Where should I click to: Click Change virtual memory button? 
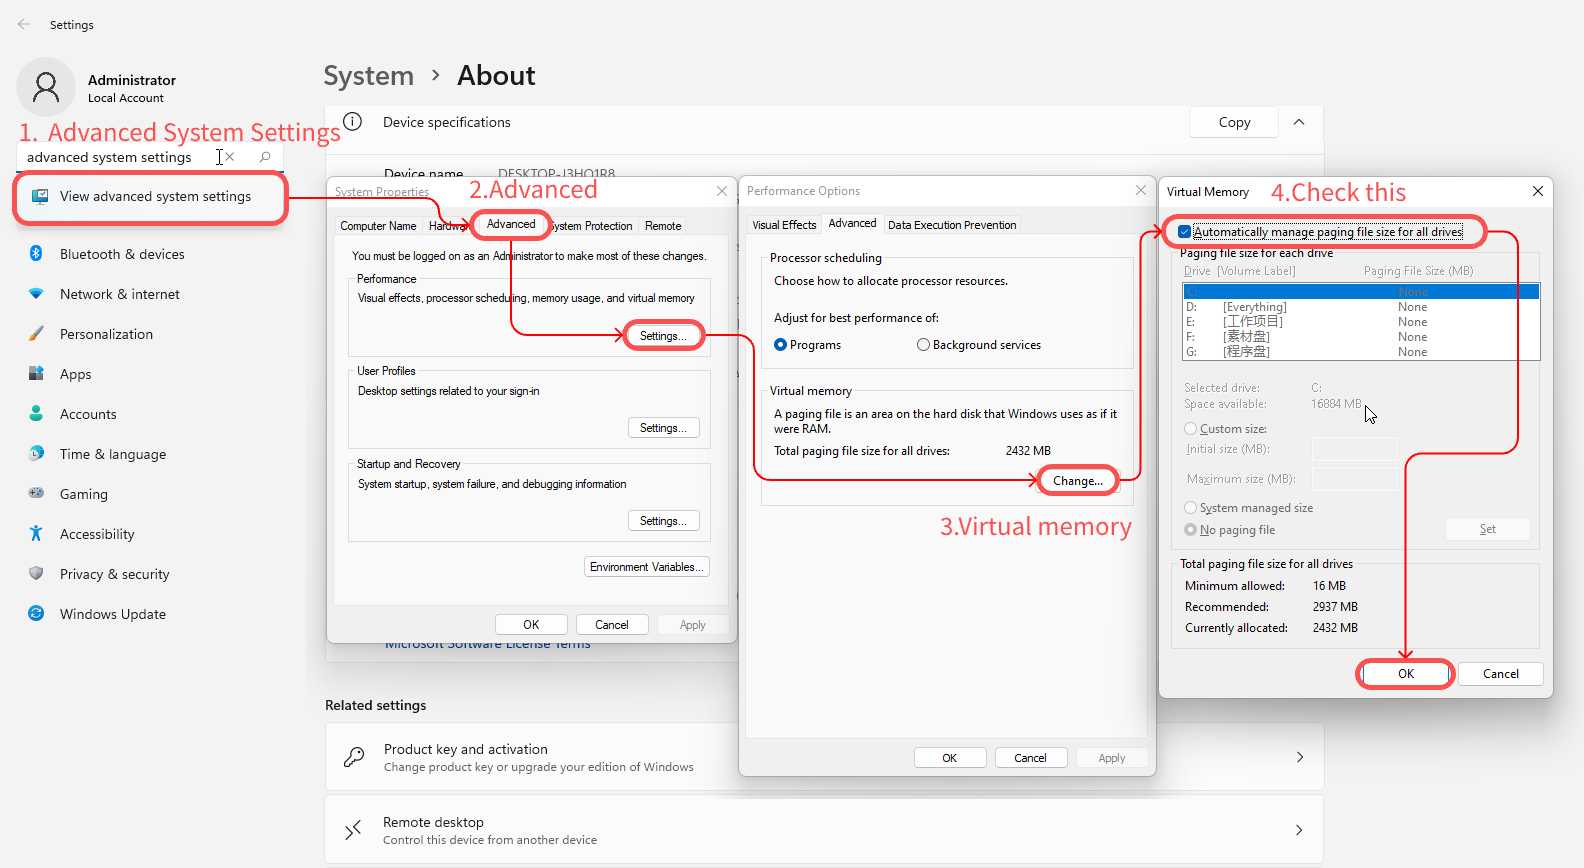click(x=1078, y=481)
